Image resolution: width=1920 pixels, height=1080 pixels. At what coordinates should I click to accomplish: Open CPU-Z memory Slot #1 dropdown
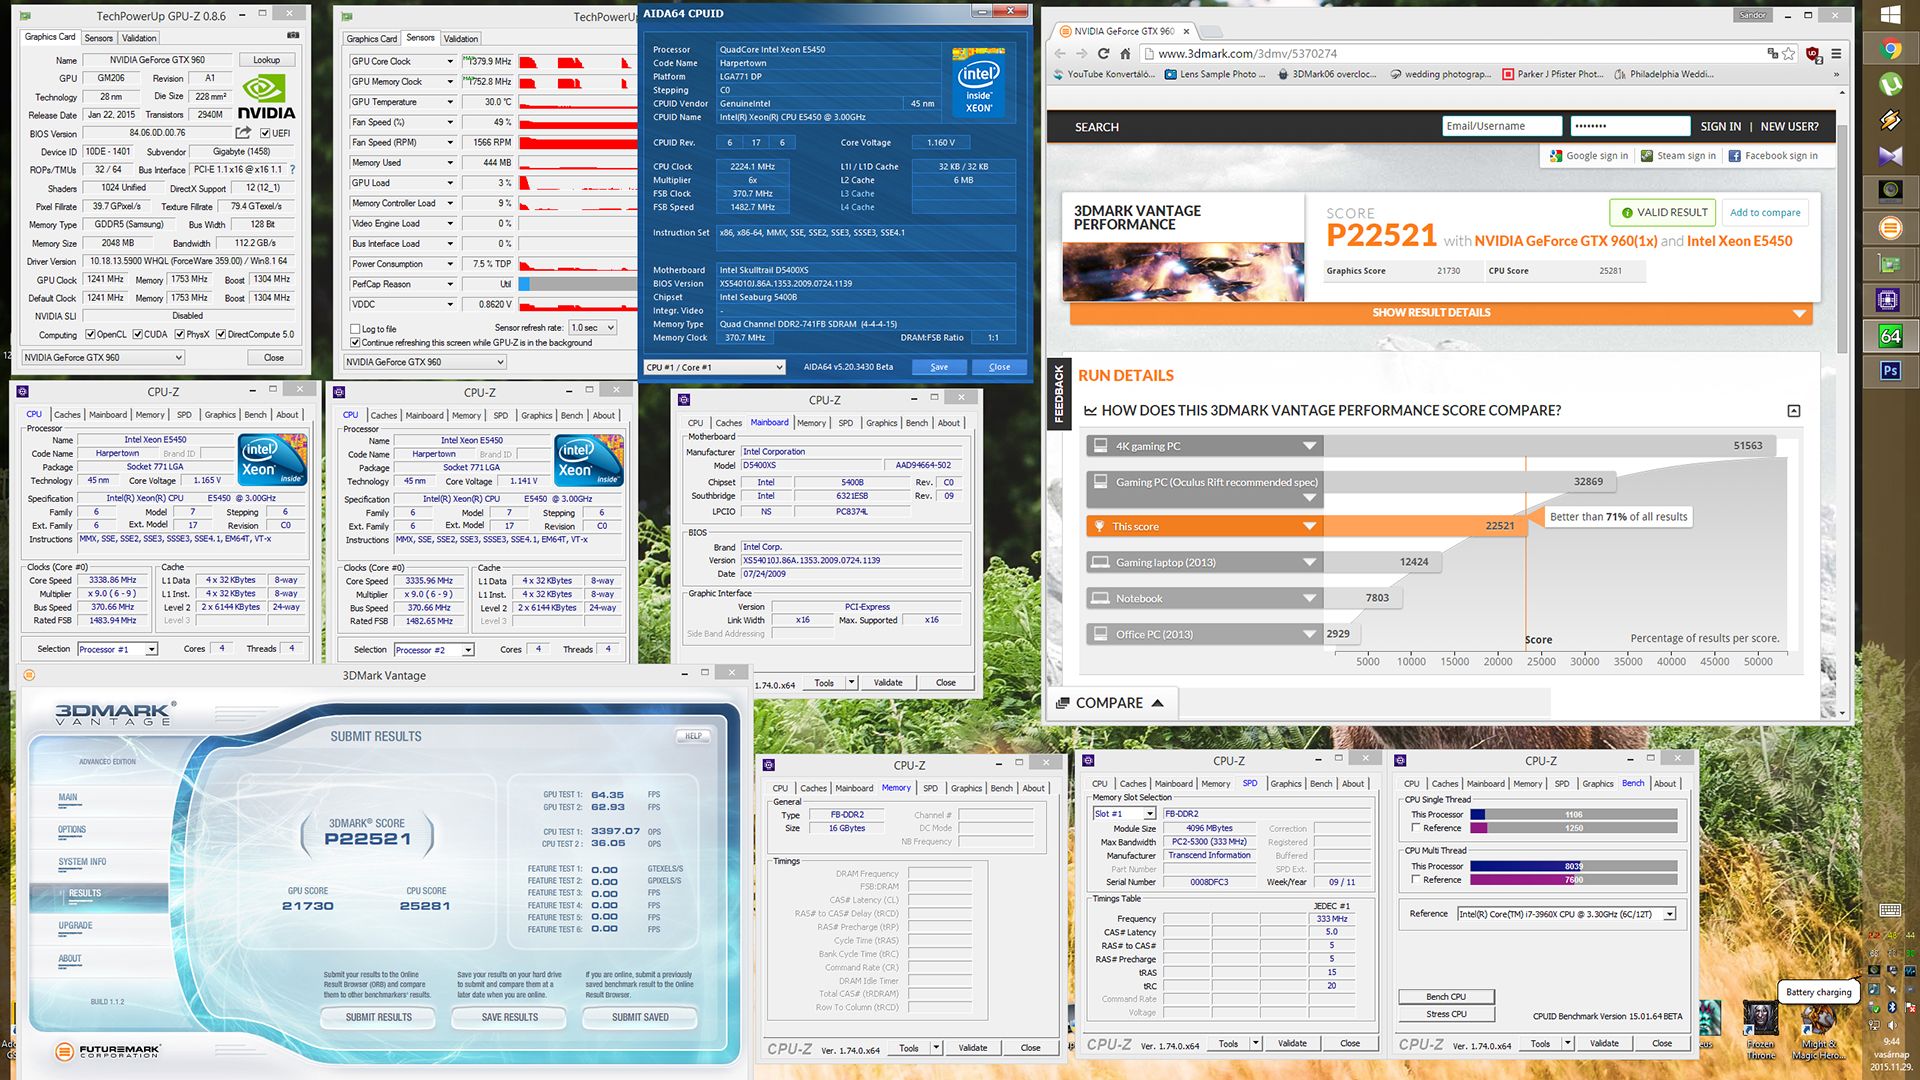[x=1124, y=814]
